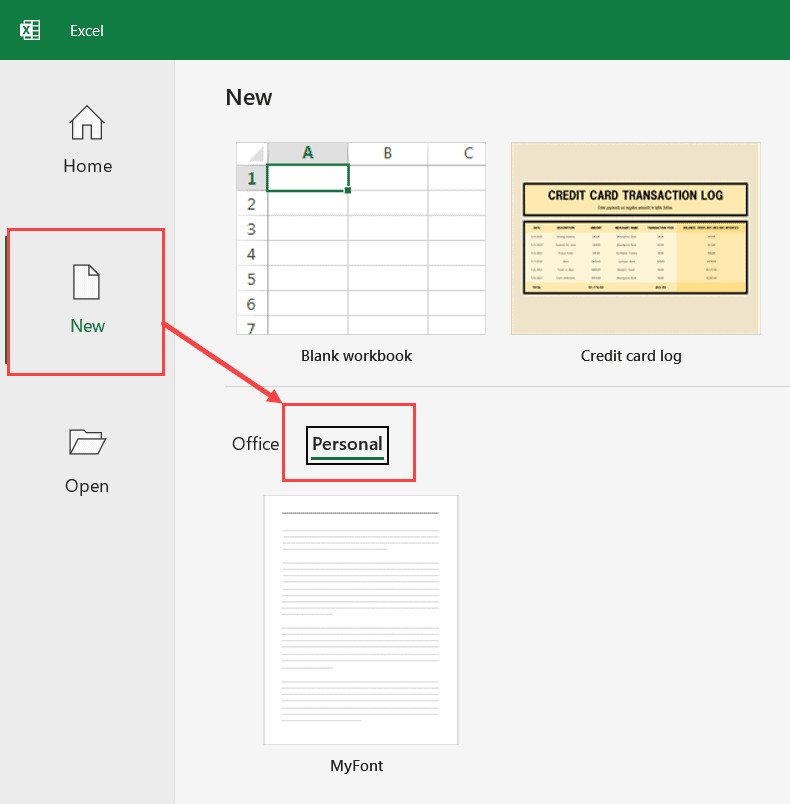This screenshot has width=790, height=804.
Task: Click the New page heading text
Action: [x=249, y=97]
